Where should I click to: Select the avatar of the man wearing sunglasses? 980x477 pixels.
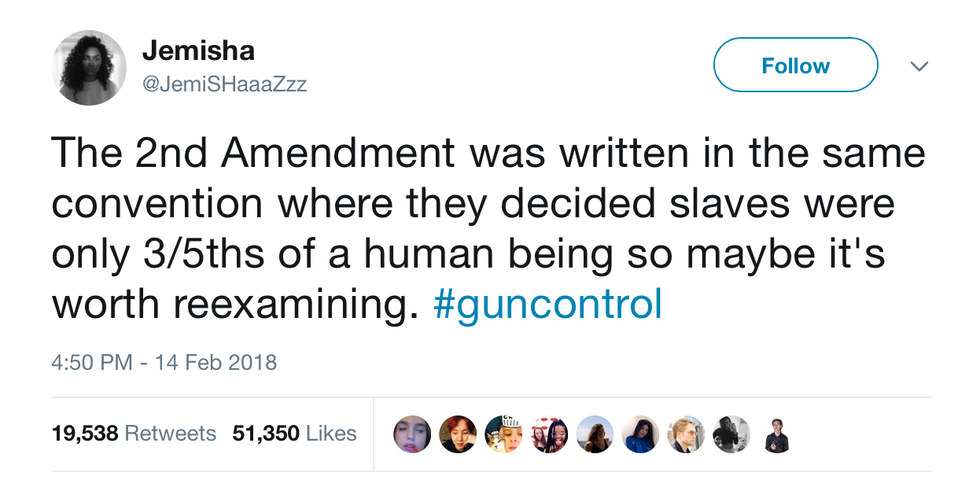point(686,434)
